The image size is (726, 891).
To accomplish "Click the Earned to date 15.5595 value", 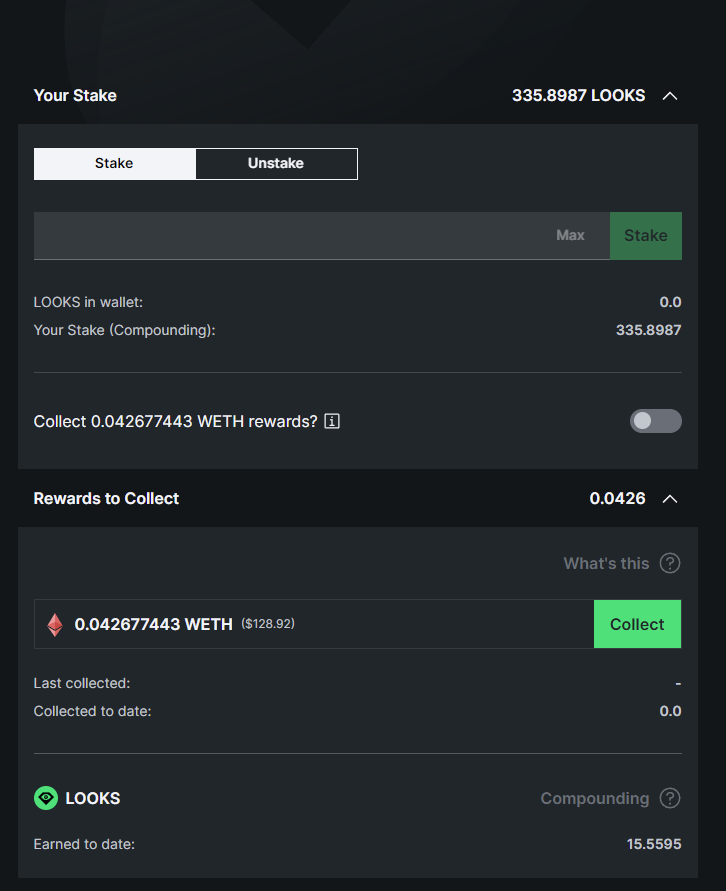I will pyautogui.click(x=654, y=844).
